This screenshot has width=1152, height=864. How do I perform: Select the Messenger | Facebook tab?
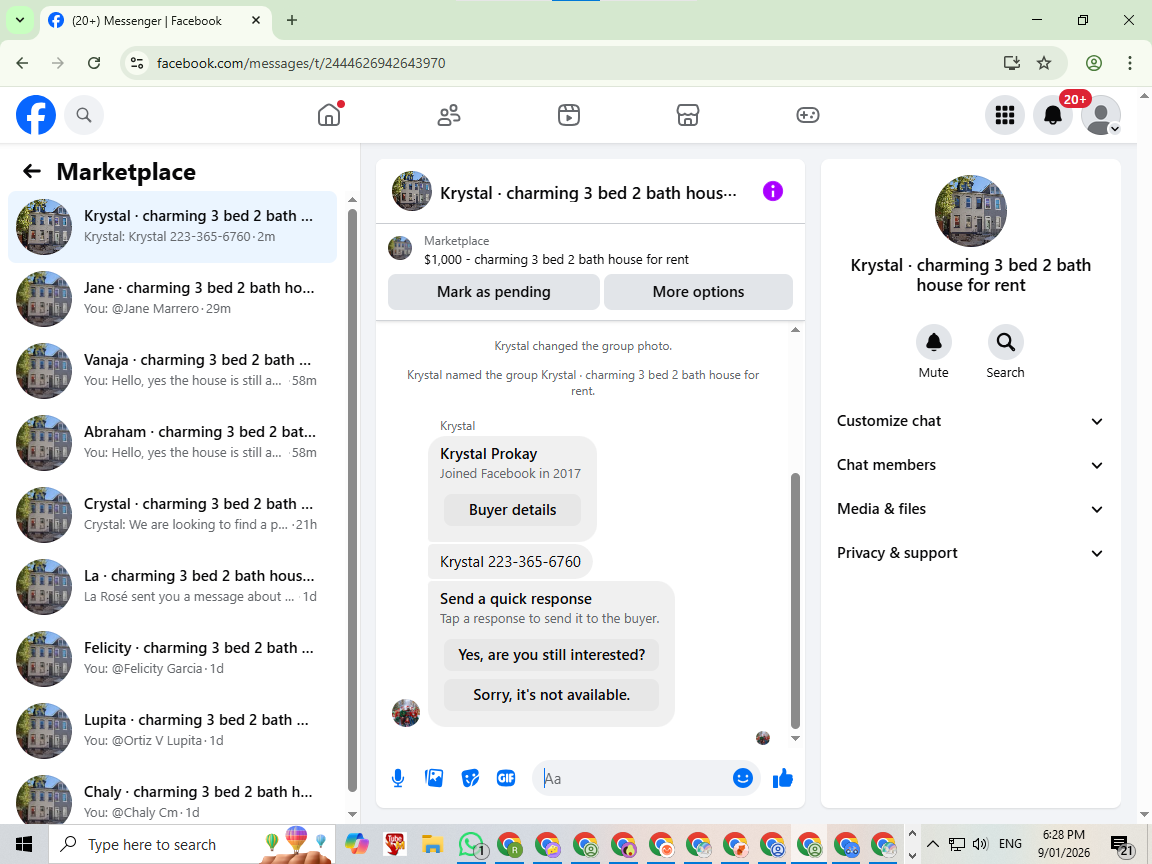coord(147,21)
